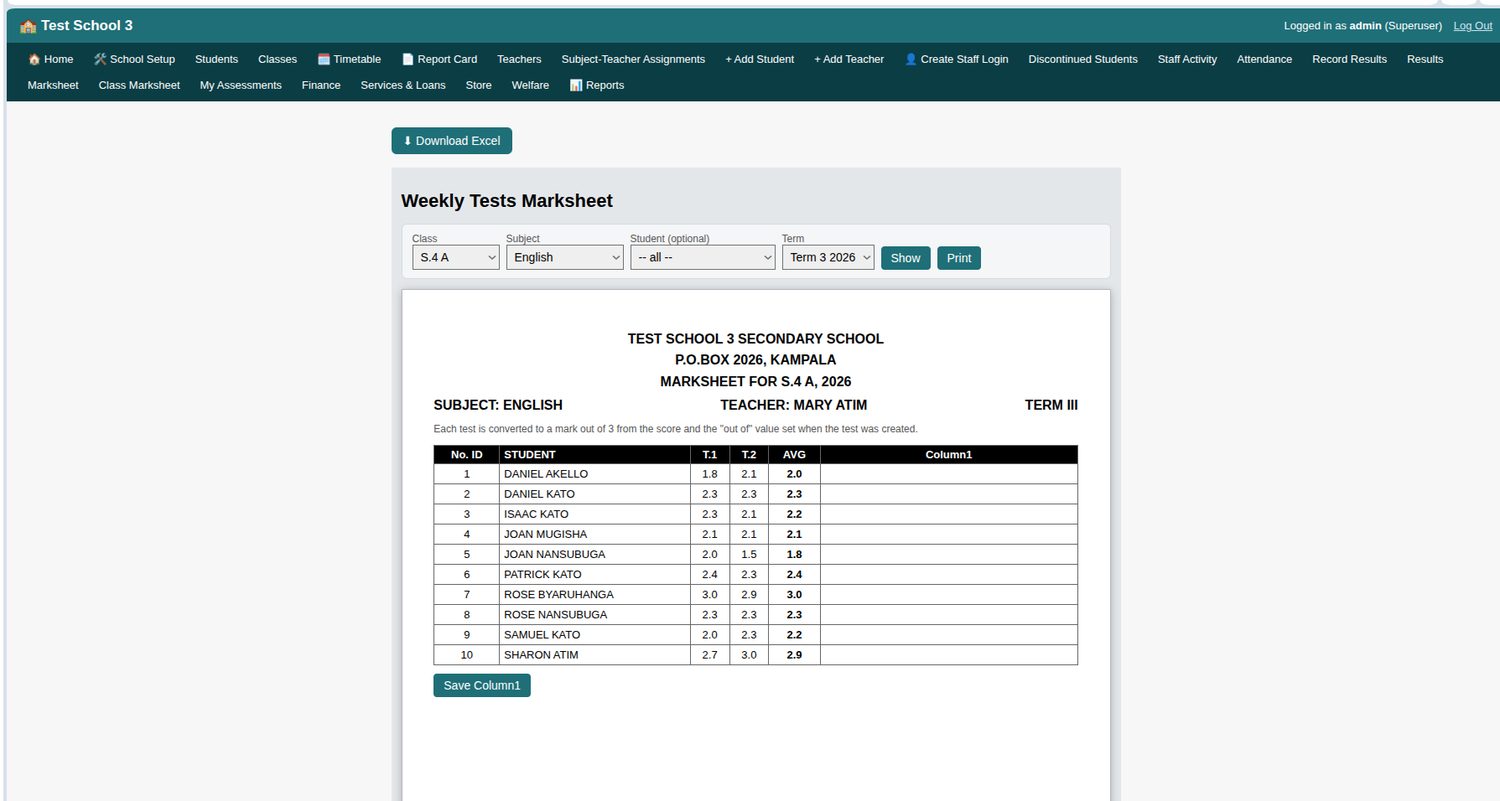Viewport: 1500px width, 801px height.
Task: Open Services & Loans
Action: click(x=403, y=85)
